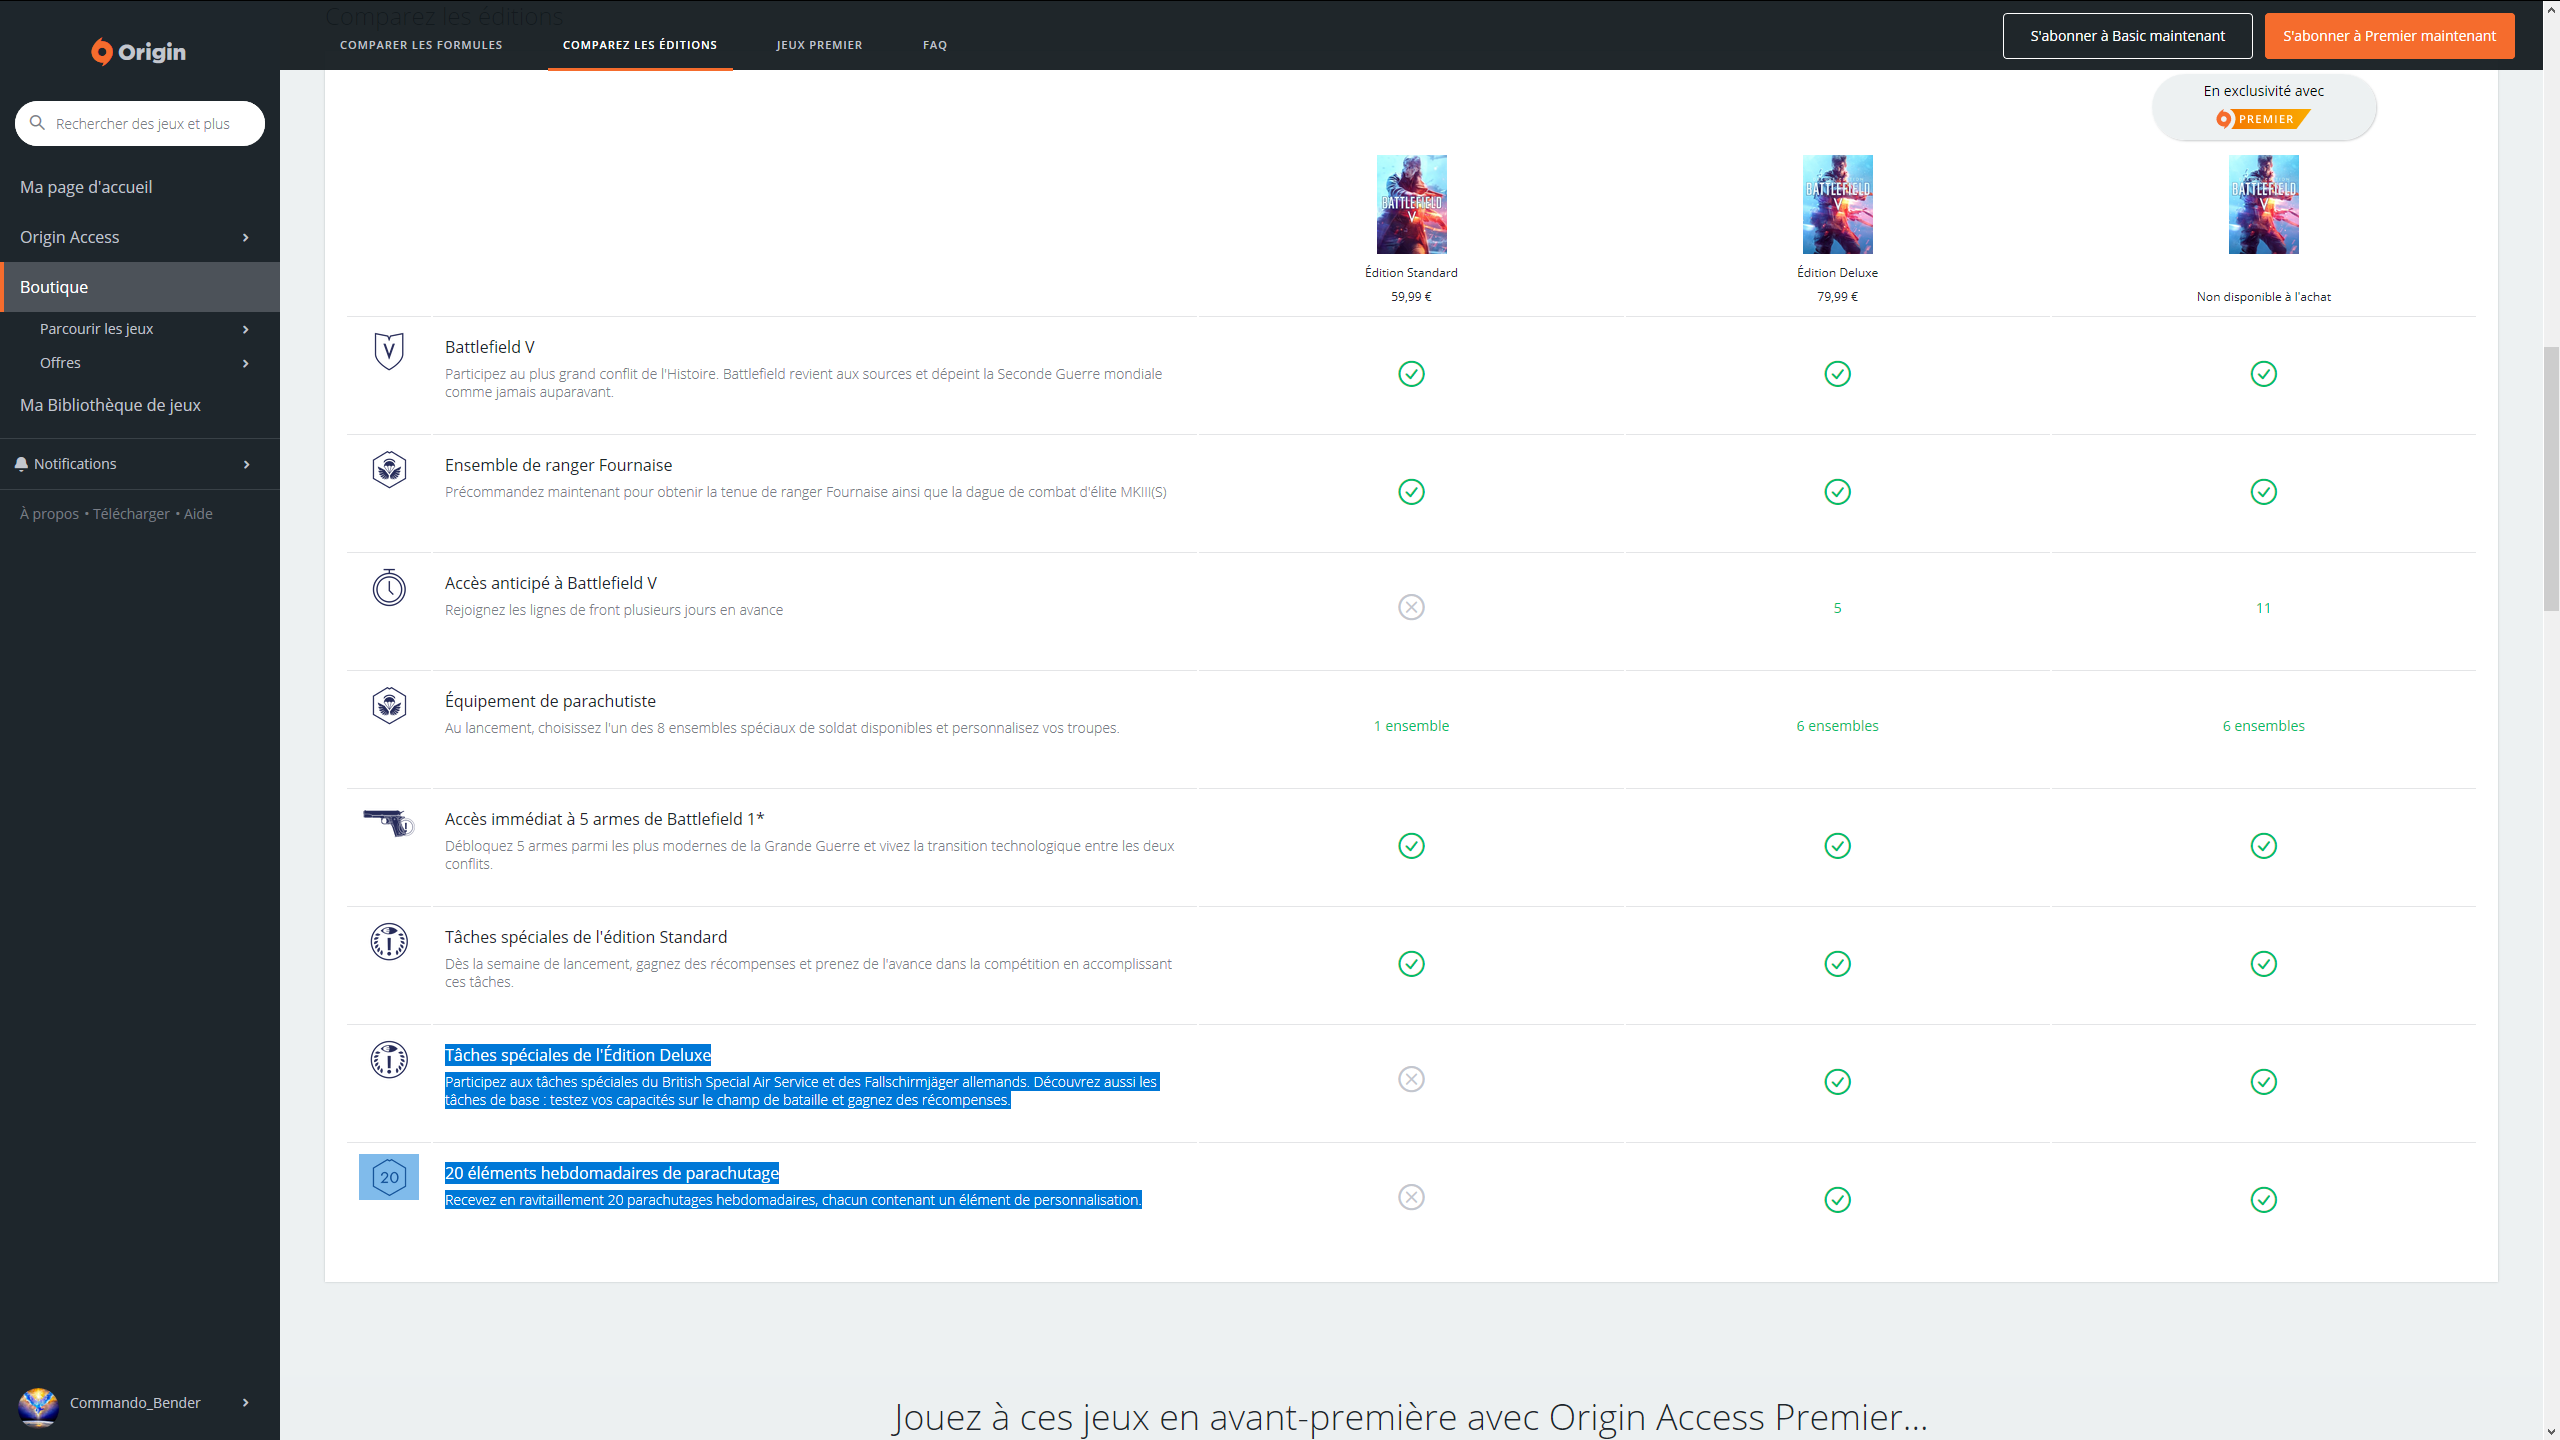Click the Ensemble de ranger Fournaise icon
The image size is (2560, 1440).
tap(389, 469)
